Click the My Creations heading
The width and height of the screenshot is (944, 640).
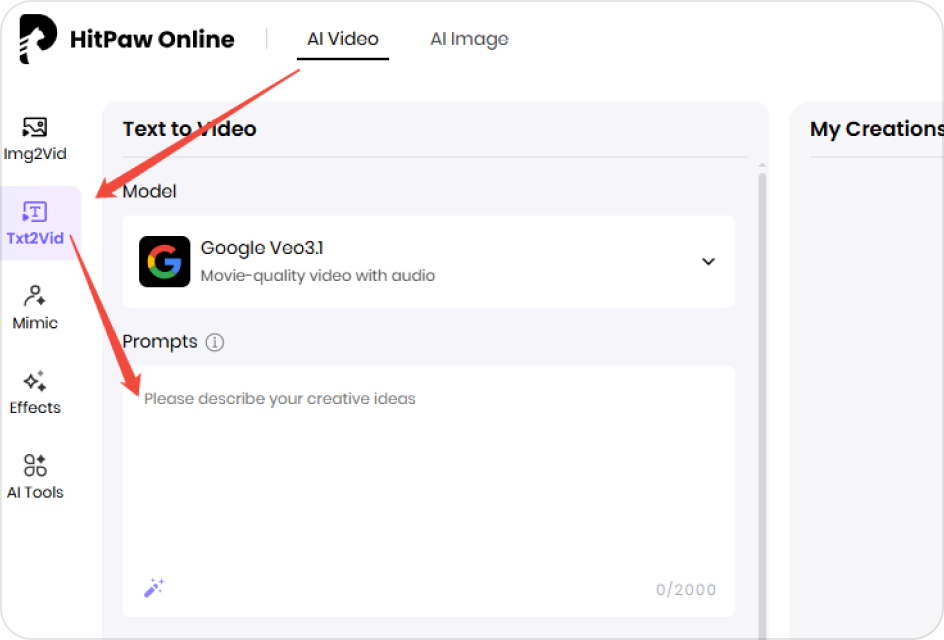pyautogui.click(x=876, y=129)
